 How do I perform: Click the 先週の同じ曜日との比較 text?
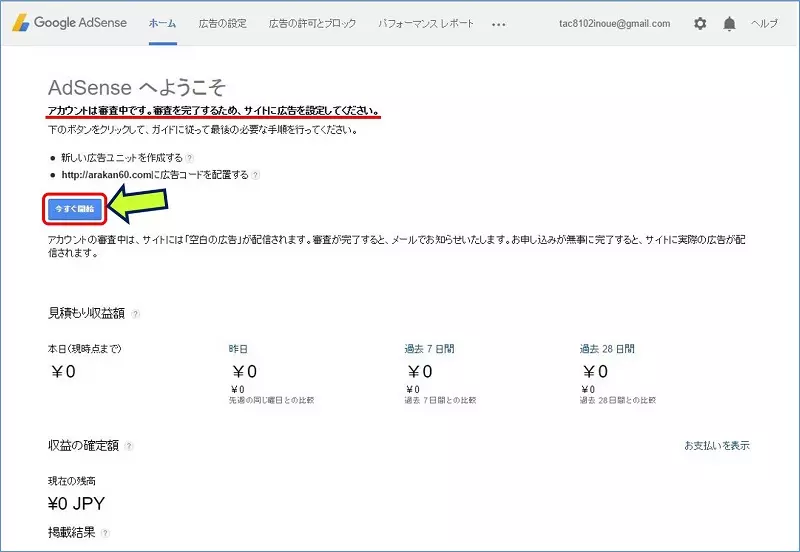271,400
